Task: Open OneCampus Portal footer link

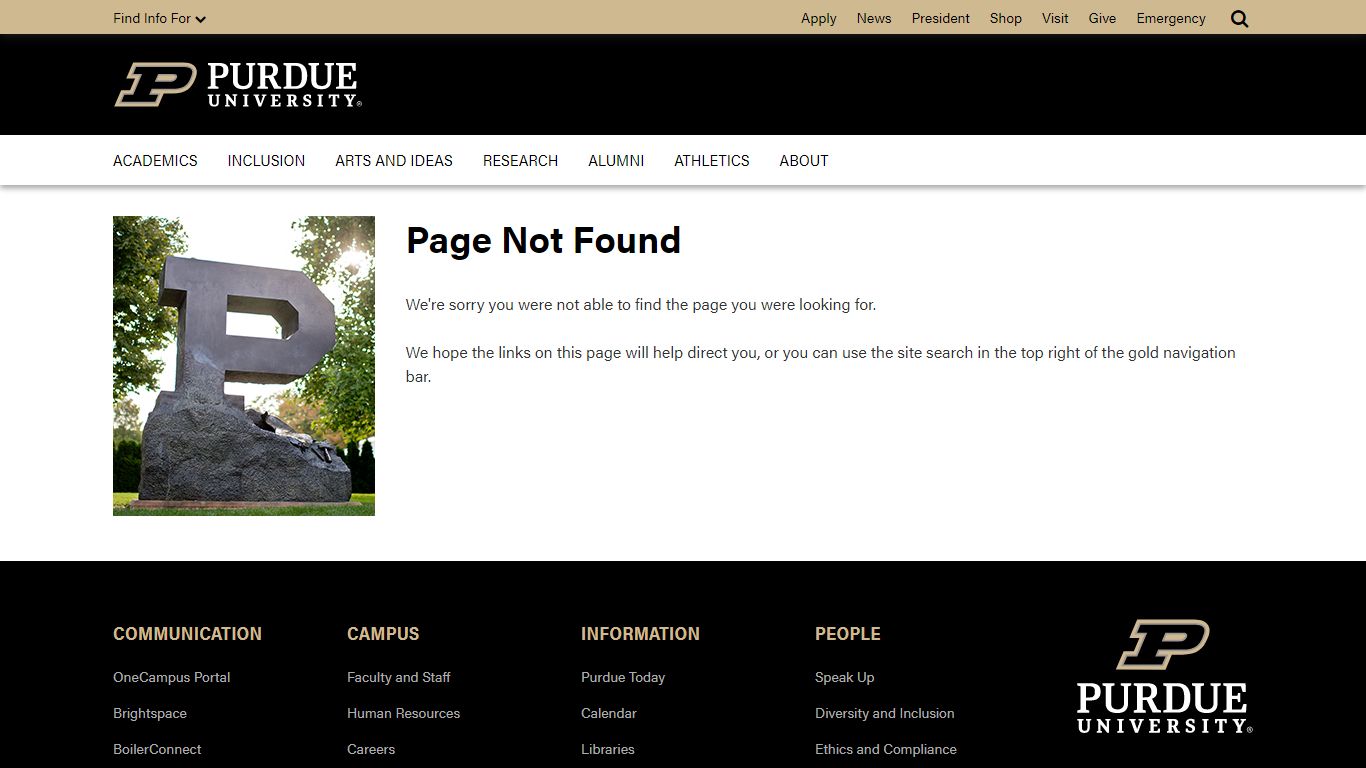Action: 172,677
